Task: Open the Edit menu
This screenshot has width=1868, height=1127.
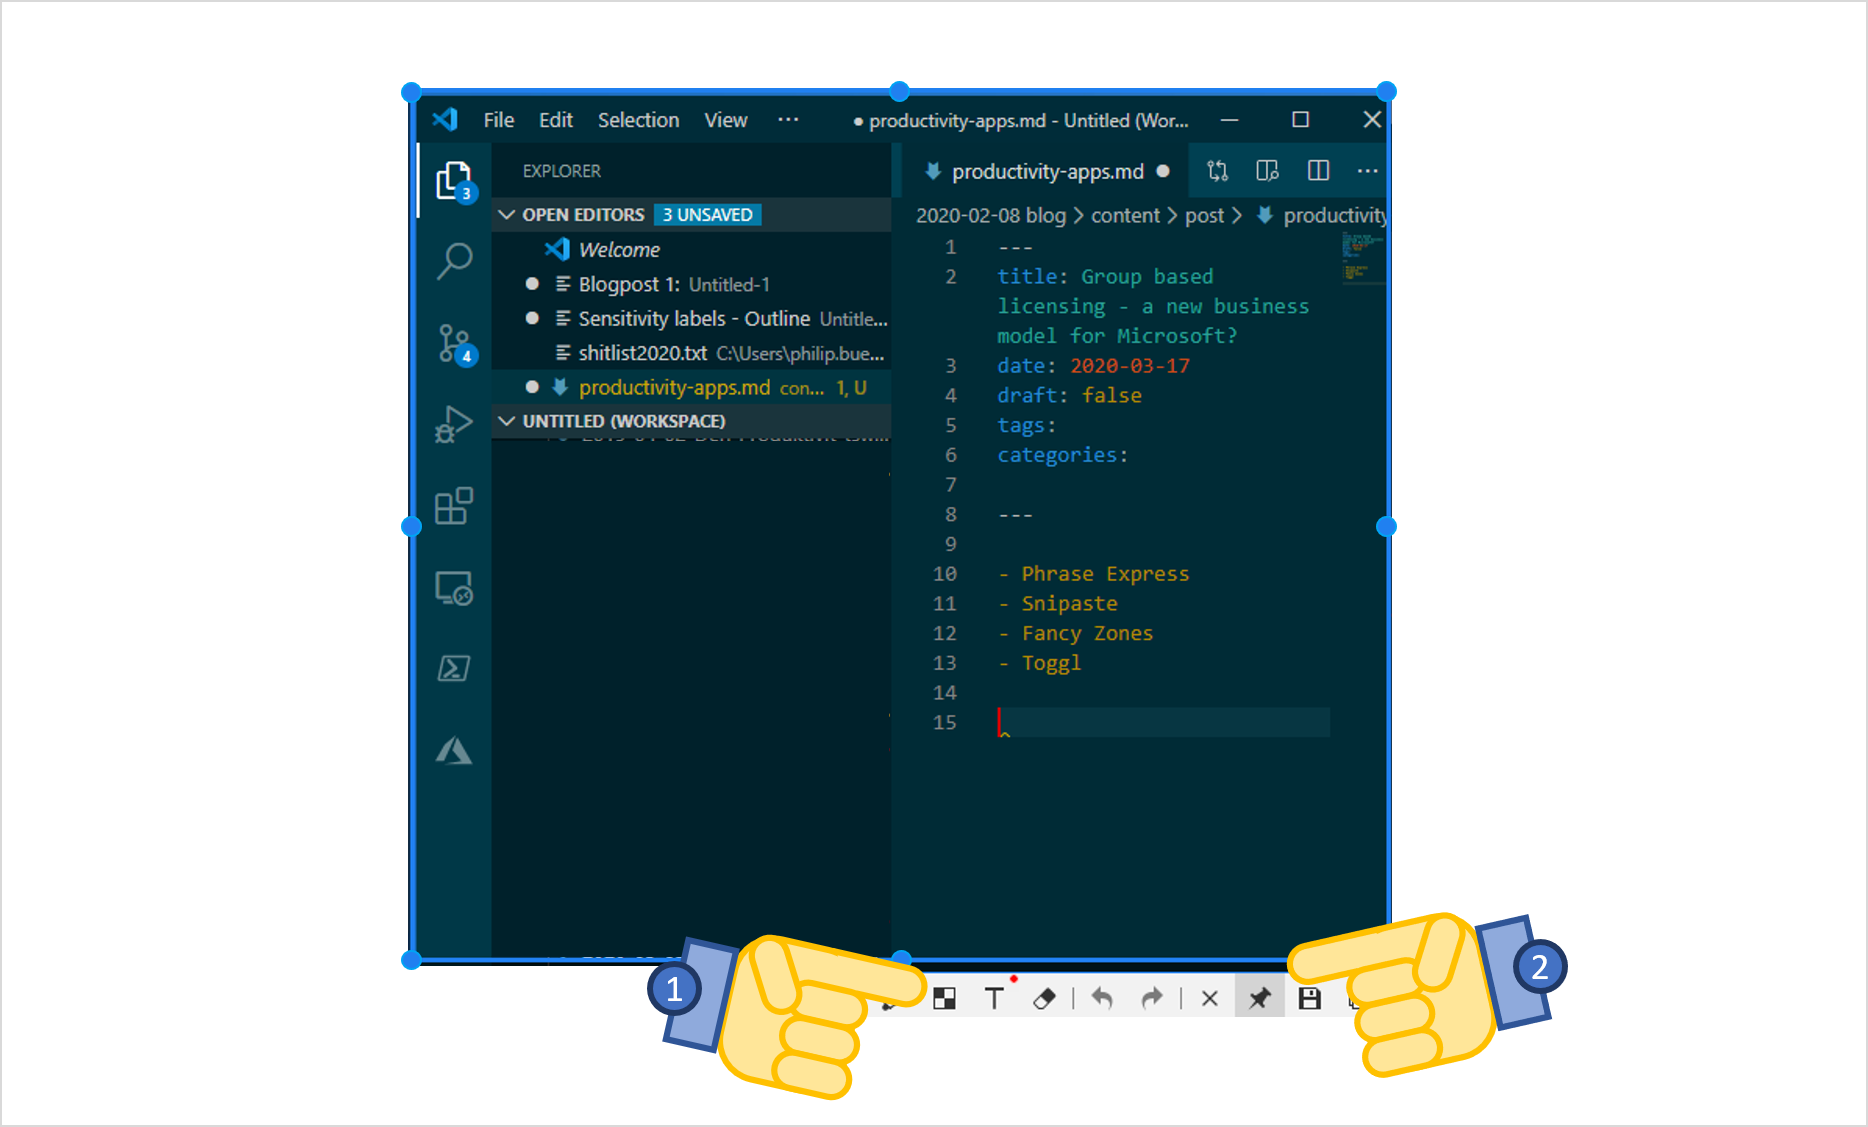Action: [x=555, y=120]
